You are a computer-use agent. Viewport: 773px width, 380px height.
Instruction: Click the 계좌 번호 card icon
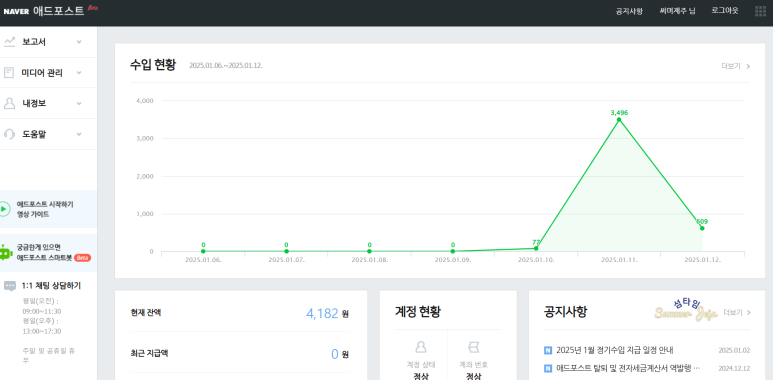(x=474, y=347)
